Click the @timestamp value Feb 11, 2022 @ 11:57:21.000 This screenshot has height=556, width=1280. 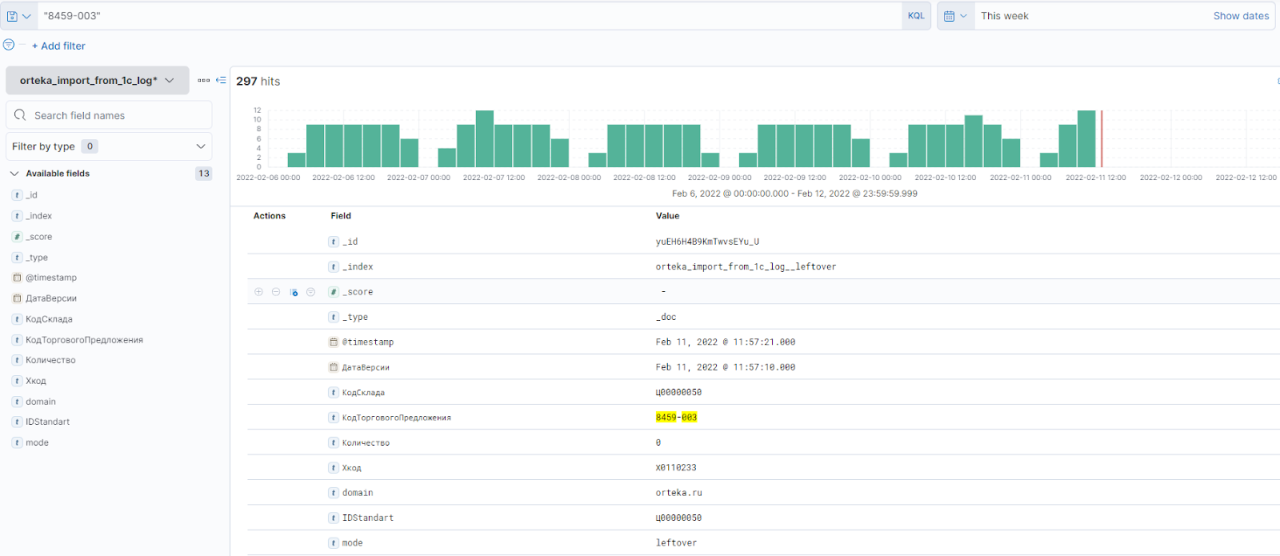coord(726,342)
